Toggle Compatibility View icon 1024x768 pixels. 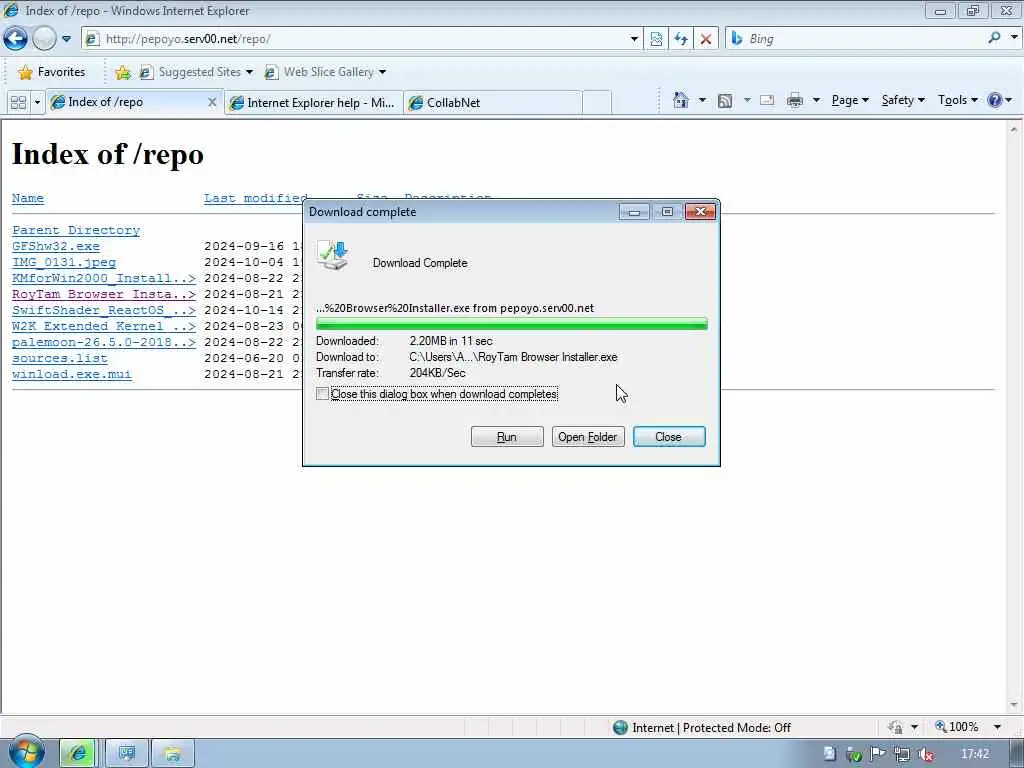(x=656, y=39)
